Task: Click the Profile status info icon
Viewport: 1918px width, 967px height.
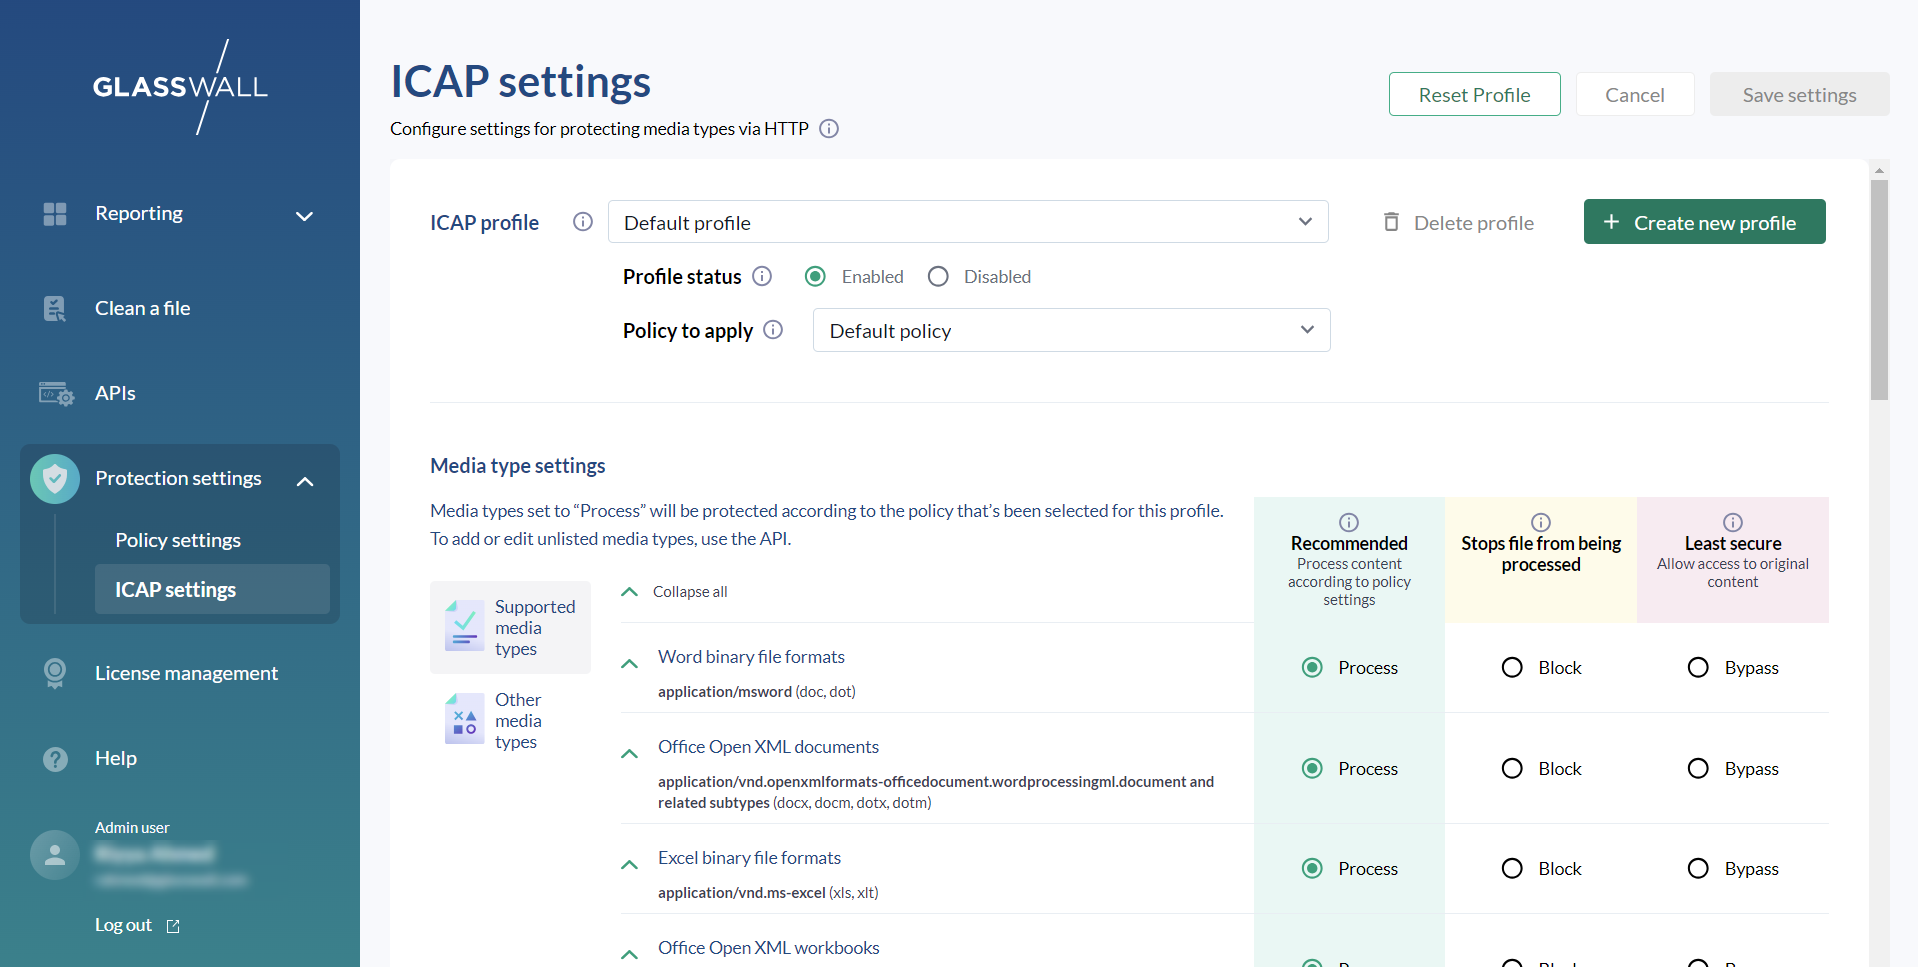Action: point(762,276)
